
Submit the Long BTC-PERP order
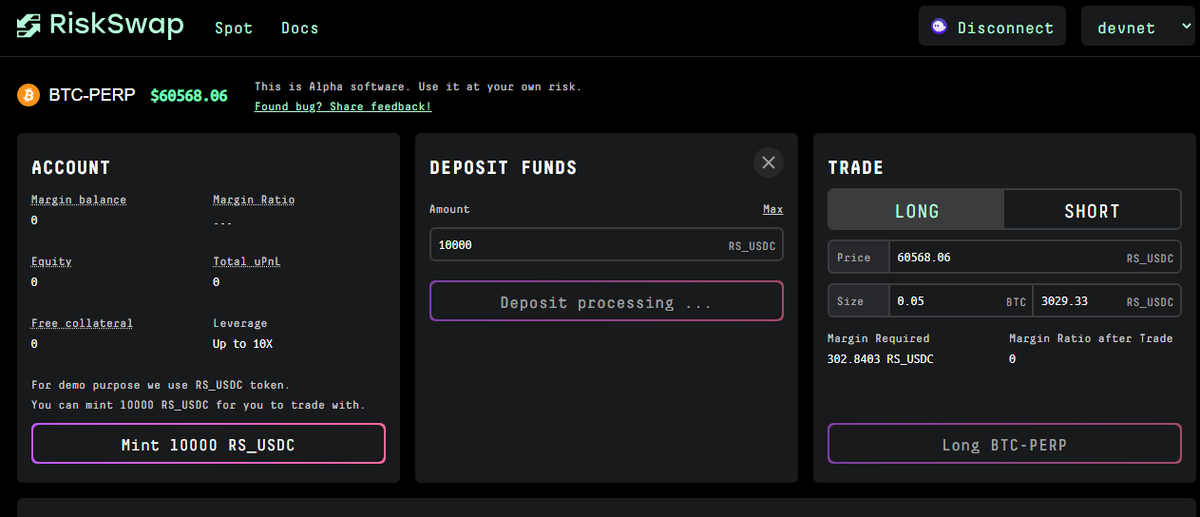[x=1004, y=444]
